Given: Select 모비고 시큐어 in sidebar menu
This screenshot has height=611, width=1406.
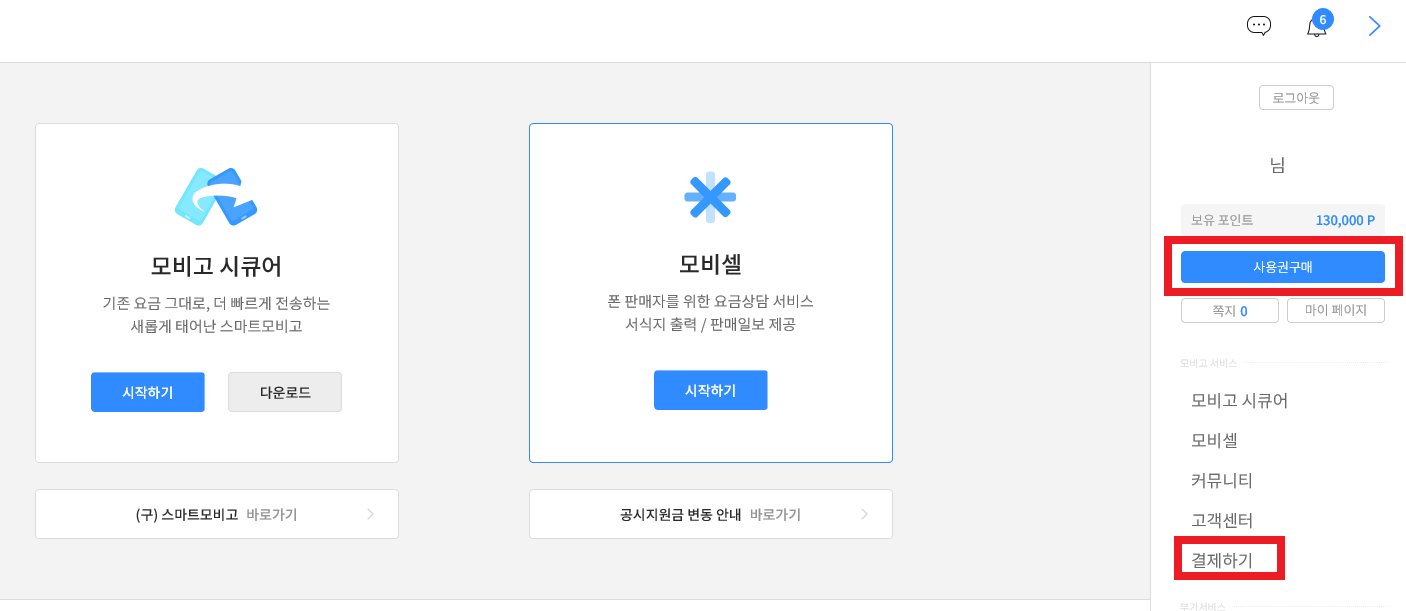Looking at the screenshot, I should (1239, 400).
